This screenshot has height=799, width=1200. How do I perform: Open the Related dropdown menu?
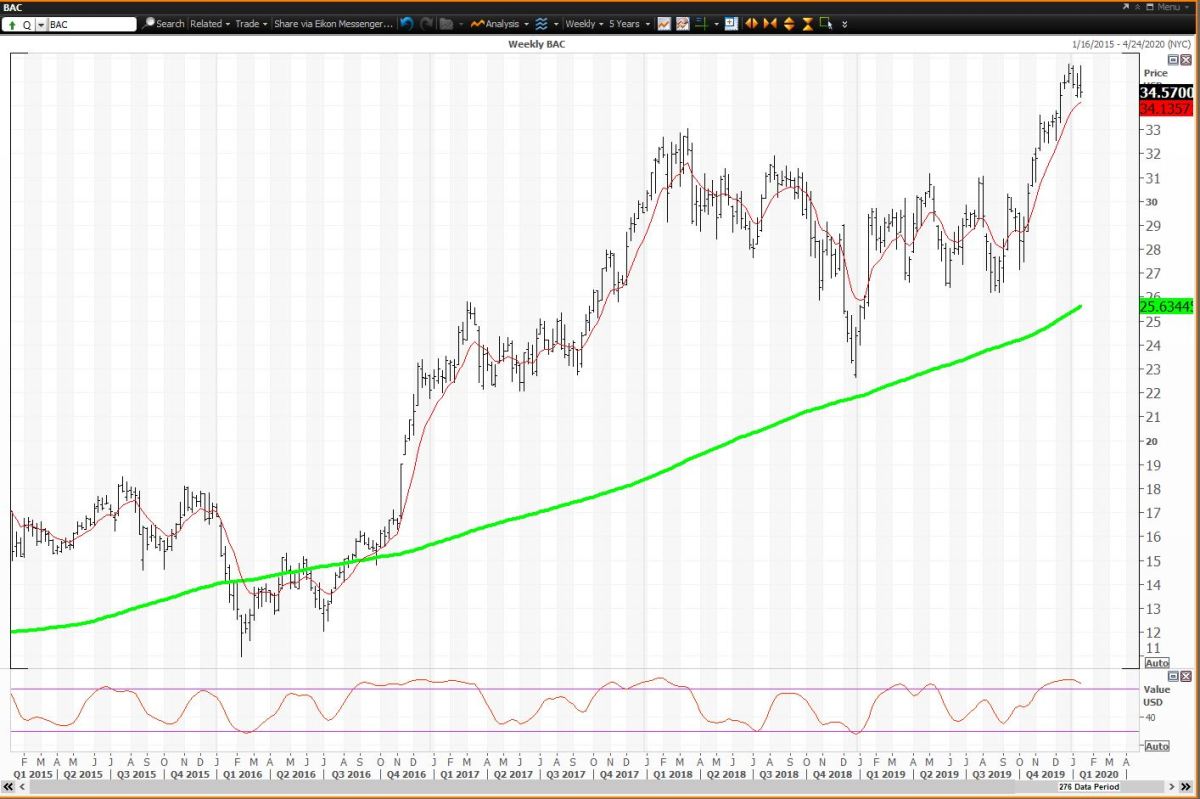[x=210, y=23]
